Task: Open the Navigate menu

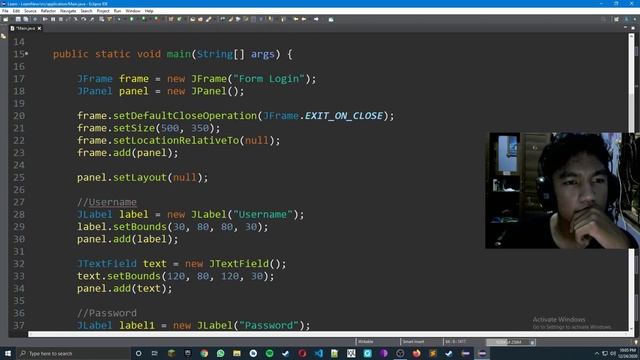Action: coord(68,11)
